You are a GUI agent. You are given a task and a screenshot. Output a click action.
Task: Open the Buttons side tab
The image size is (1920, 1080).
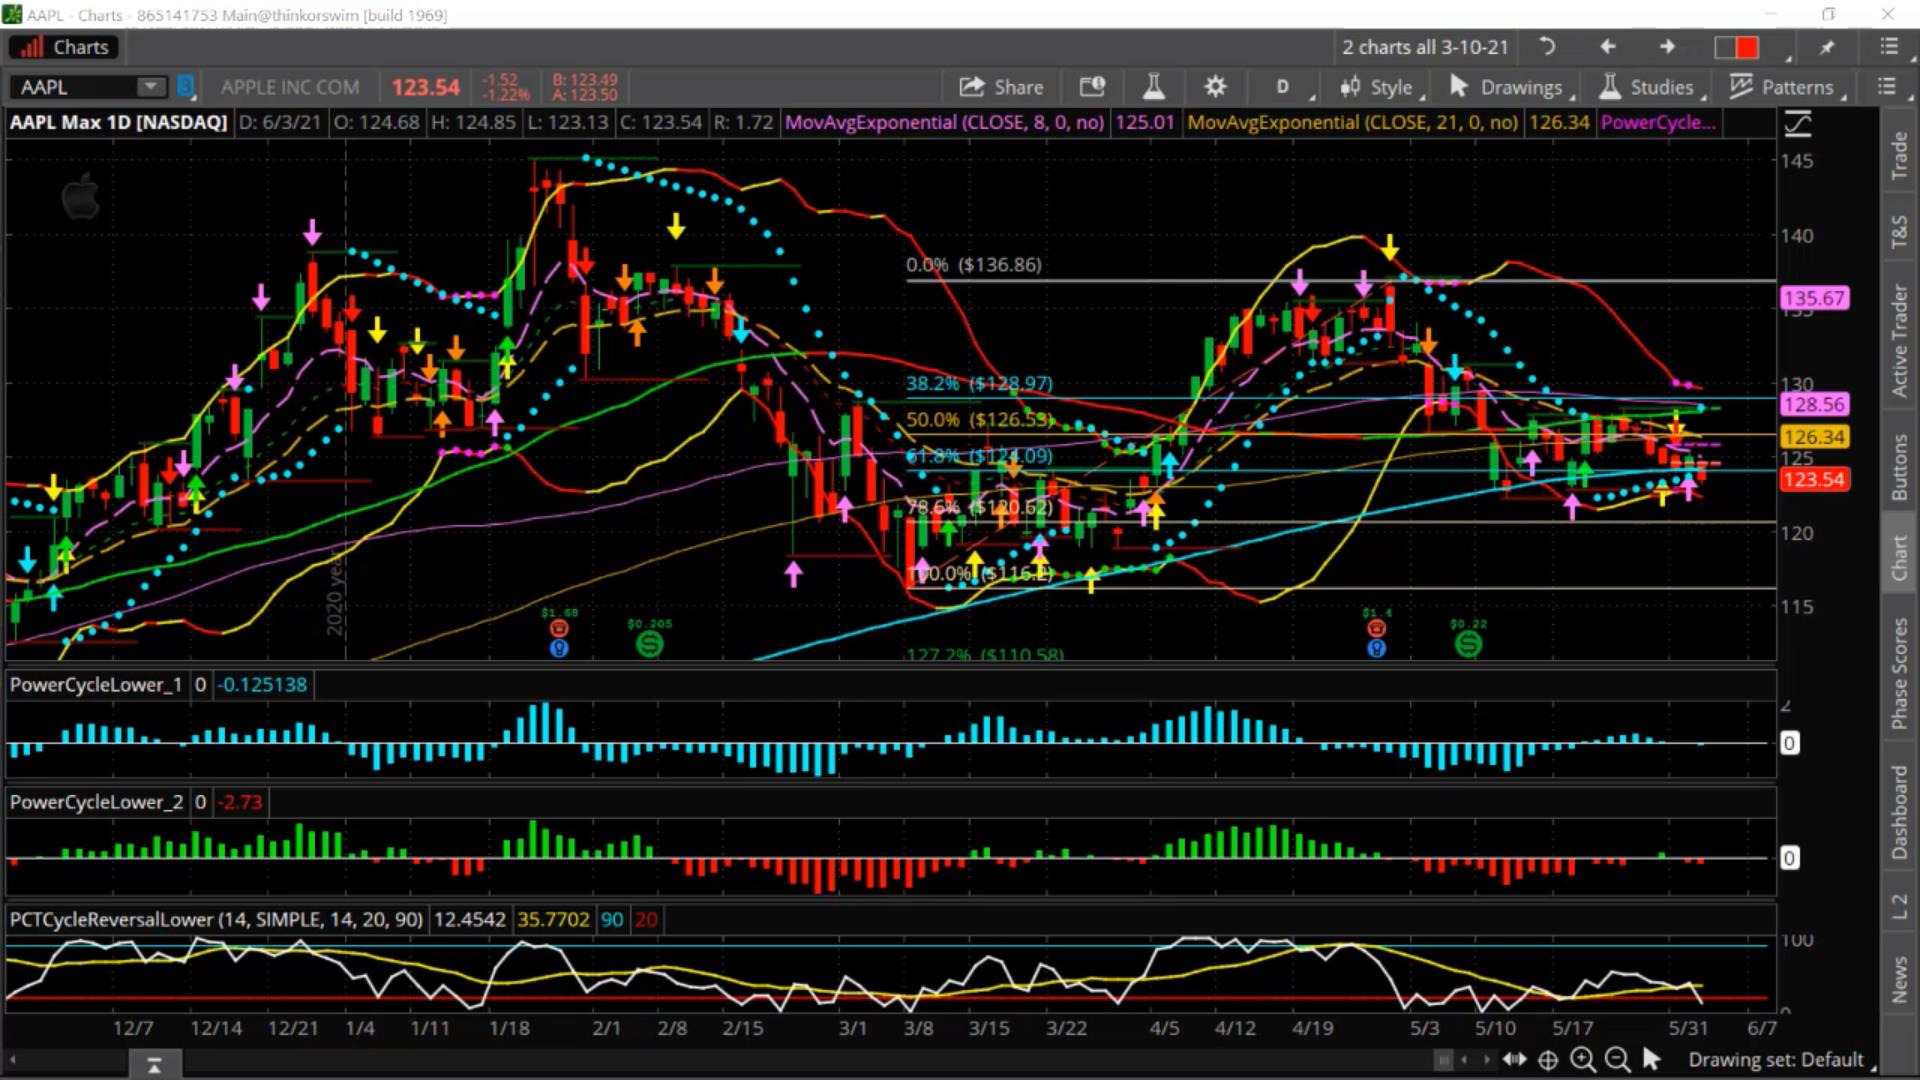[x=1898, y=466]
